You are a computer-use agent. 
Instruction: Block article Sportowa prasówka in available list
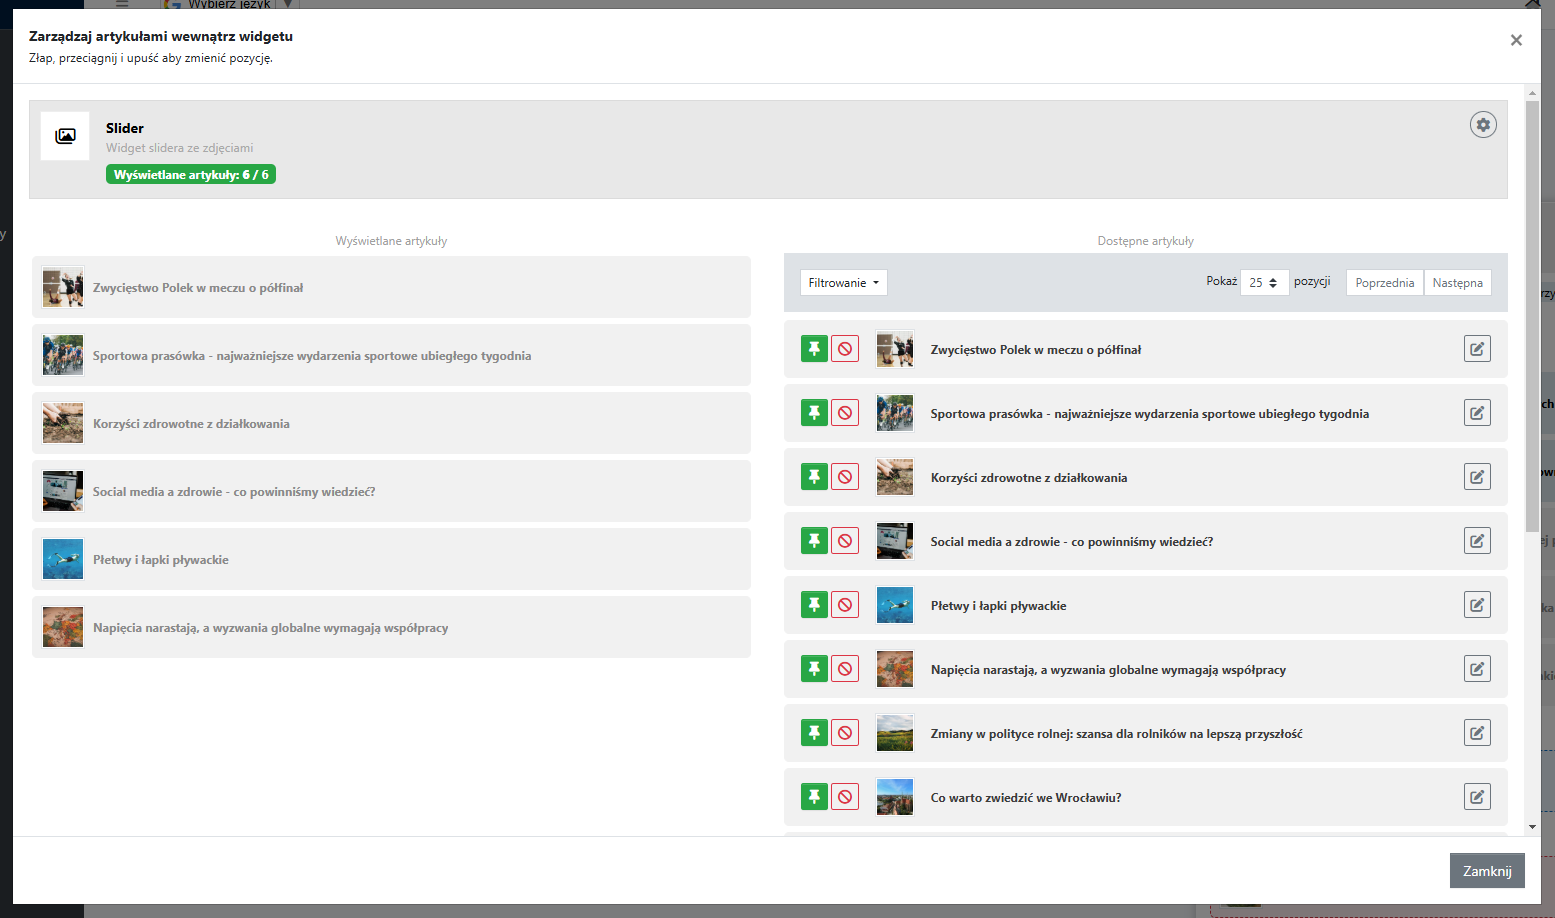click(845, 413)
